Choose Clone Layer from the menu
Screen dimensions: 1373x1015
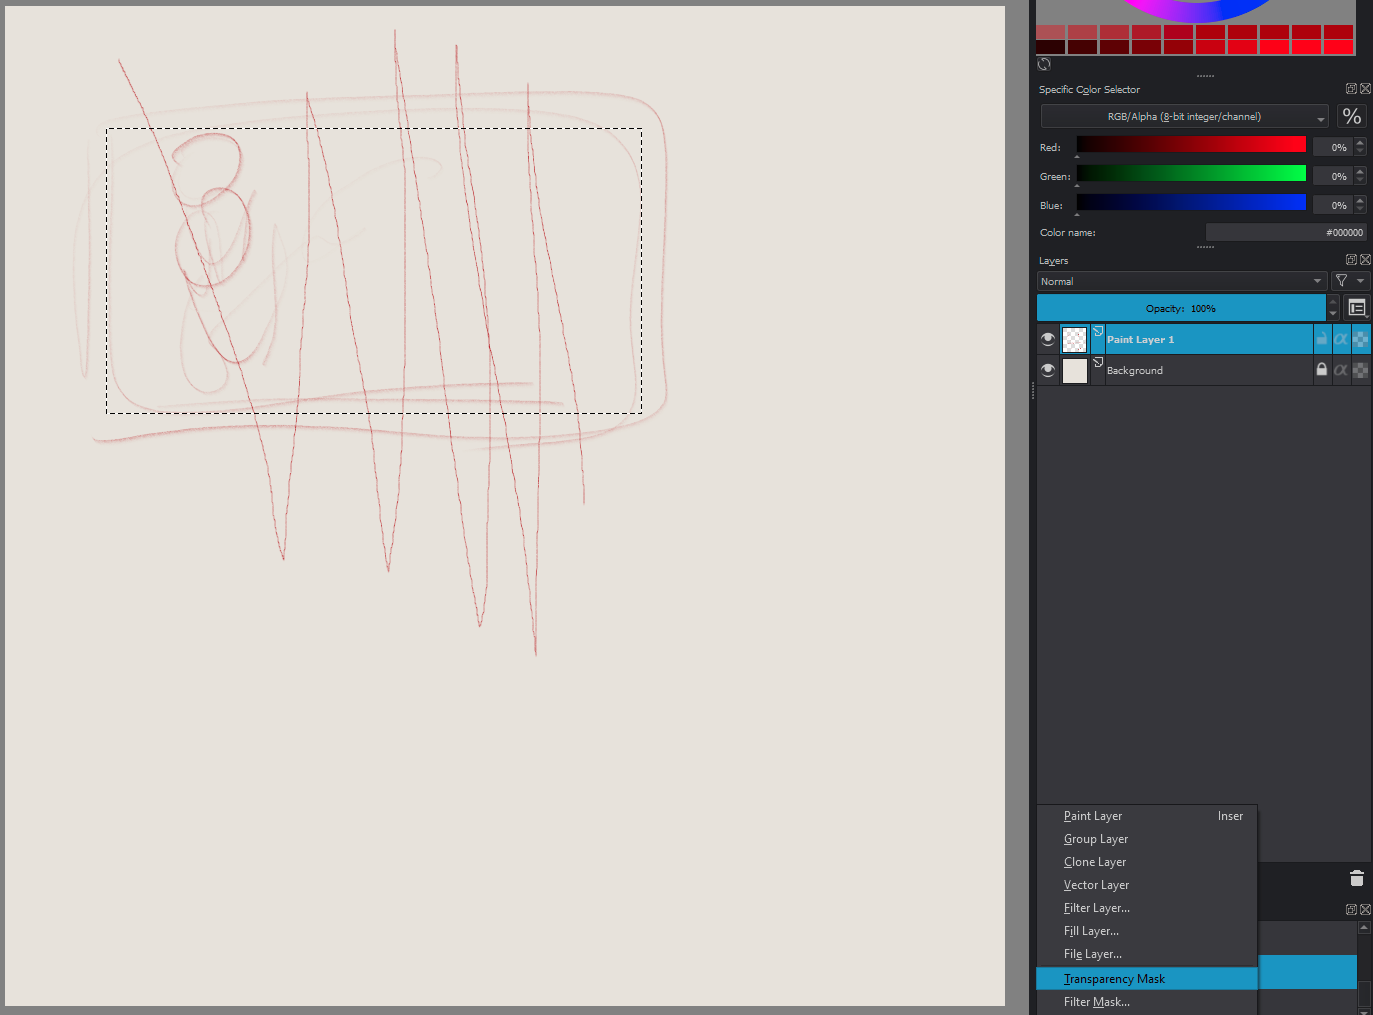tap(1147, 862)
